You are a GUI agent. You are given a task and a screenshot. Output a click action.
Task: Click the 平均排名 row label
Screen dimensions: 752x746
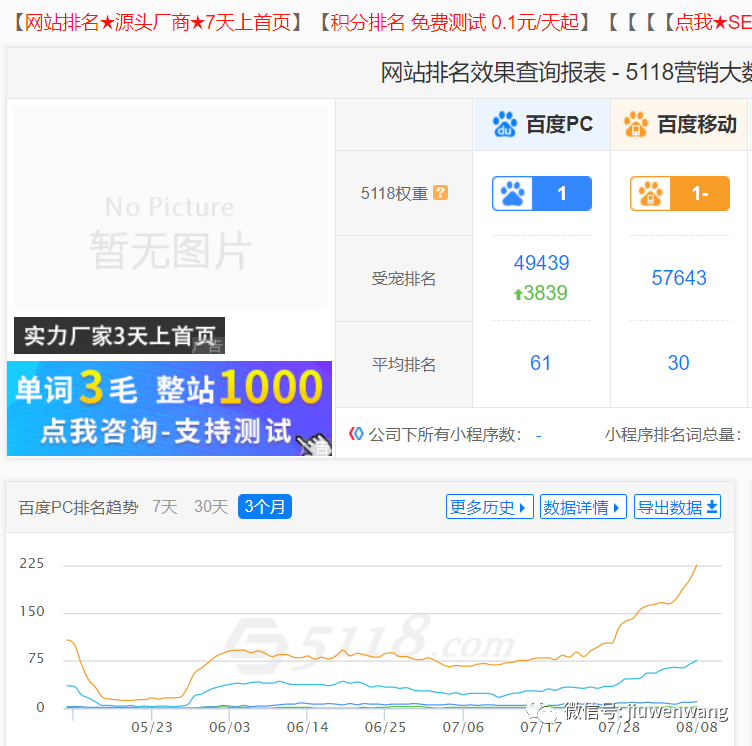404,365
